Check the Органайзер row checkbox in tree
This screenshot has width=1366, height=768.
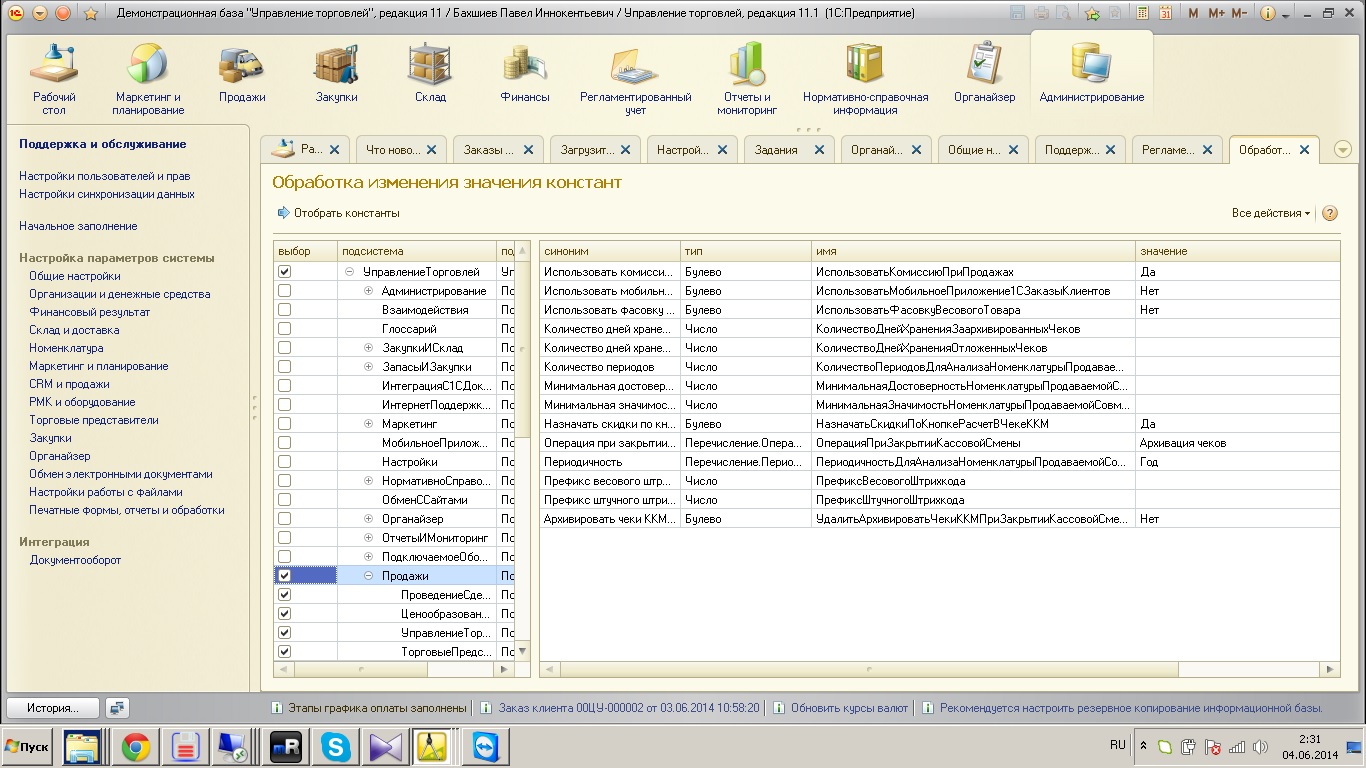click(x=285, y=519)
